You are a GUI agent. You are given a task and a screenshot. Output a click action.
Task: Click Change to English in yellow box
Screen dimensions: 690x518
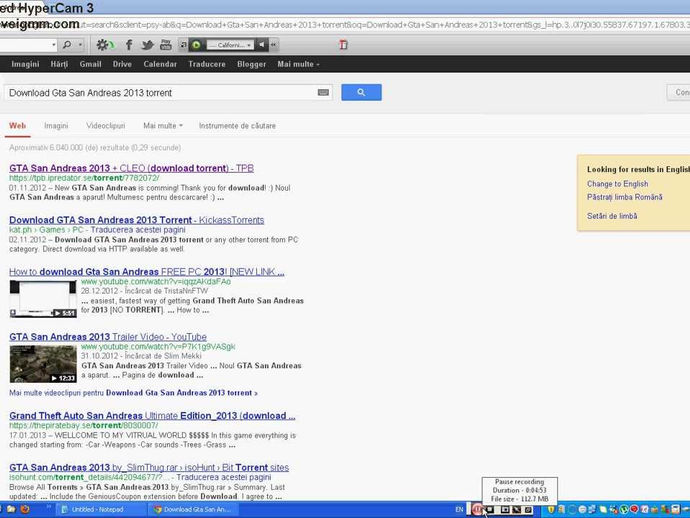pos(617,184)
